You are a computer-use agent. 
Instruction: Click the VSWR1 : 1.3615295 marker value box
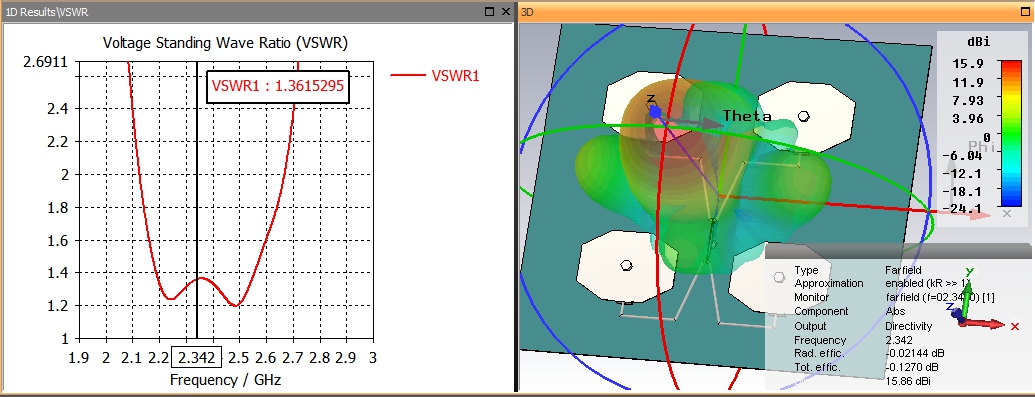click(x=278, y=86)
